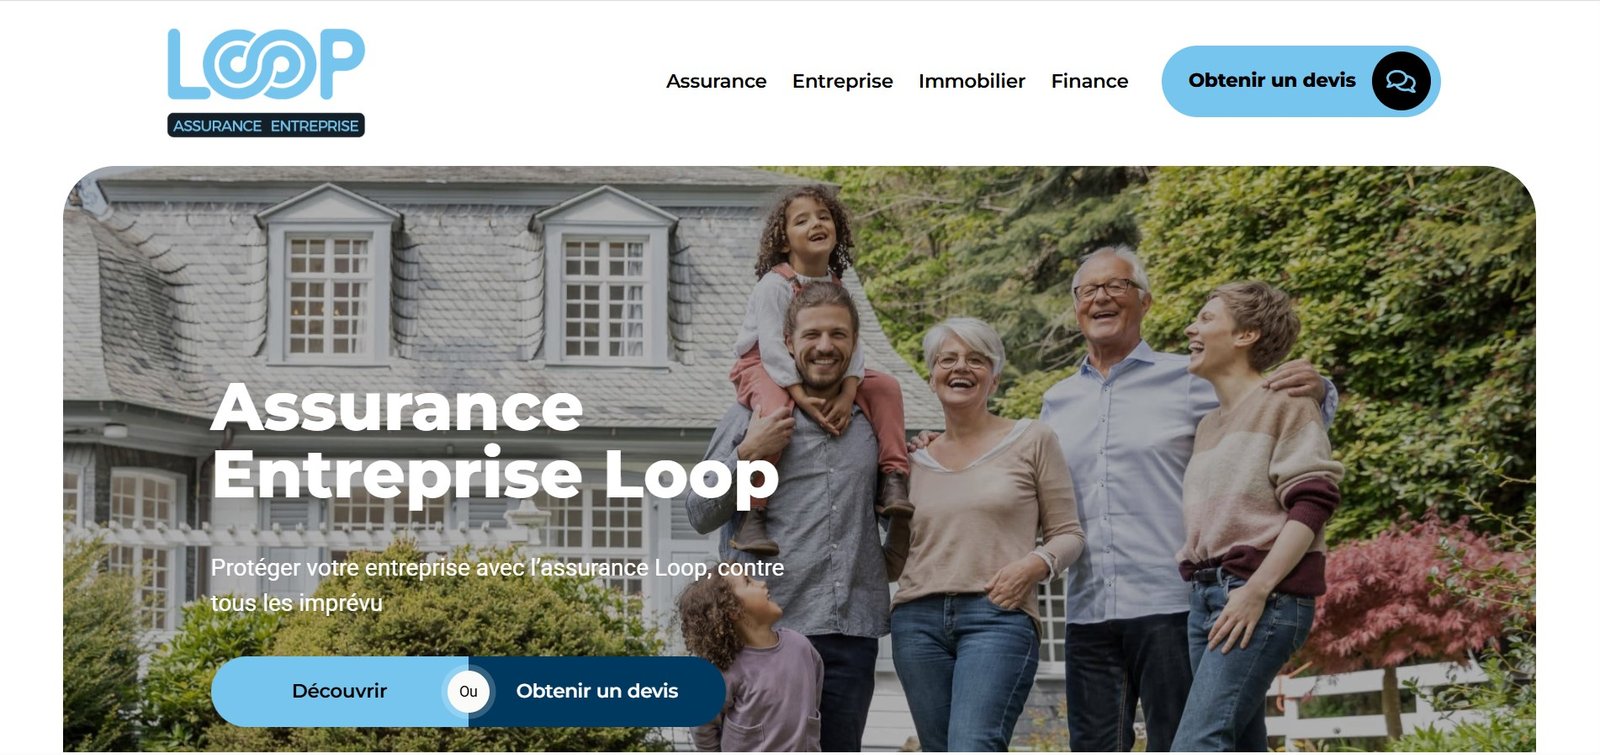
Task: Go to the Immobilier navigation item
Action: pos(972,81)
